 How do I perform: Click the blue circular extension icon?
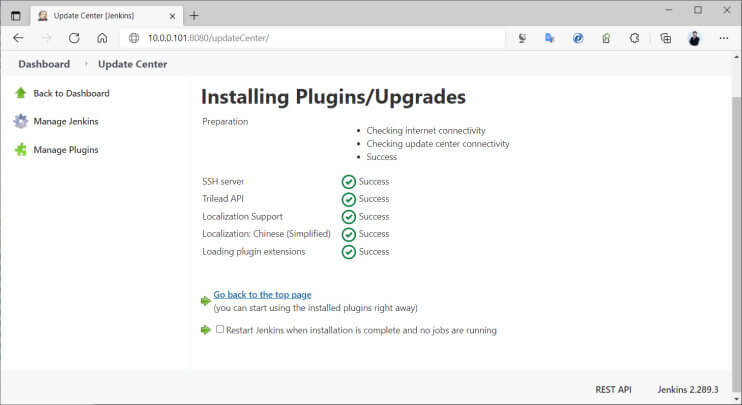click(578, 38)
